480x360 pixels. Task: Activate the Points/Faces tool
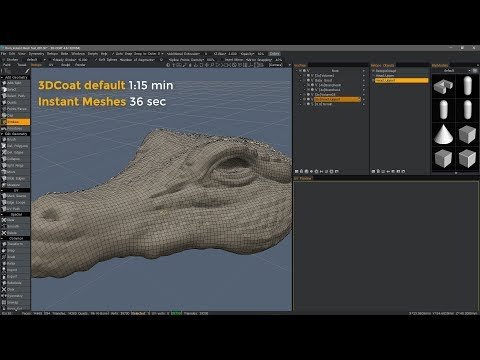15,109
